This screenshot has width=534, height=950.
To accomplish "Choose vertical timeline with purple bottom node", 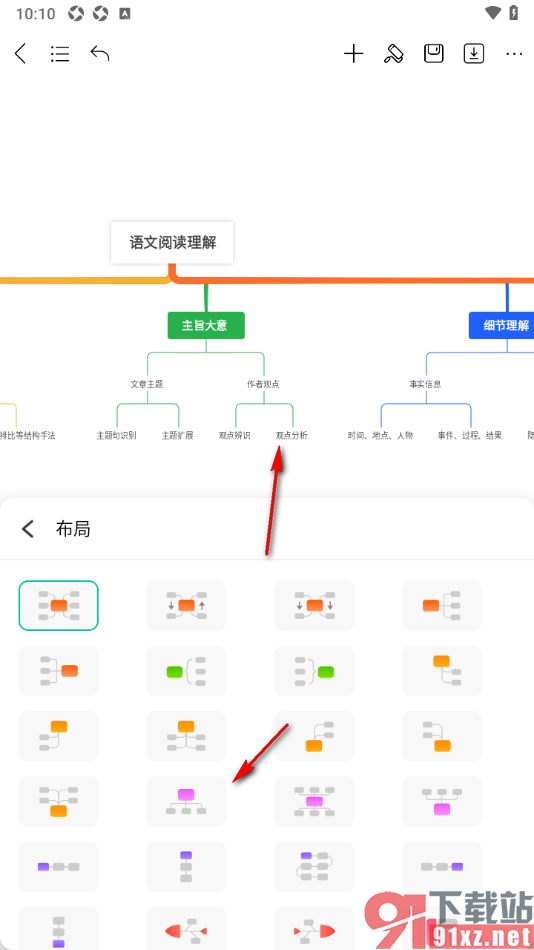I will [59, 929].
